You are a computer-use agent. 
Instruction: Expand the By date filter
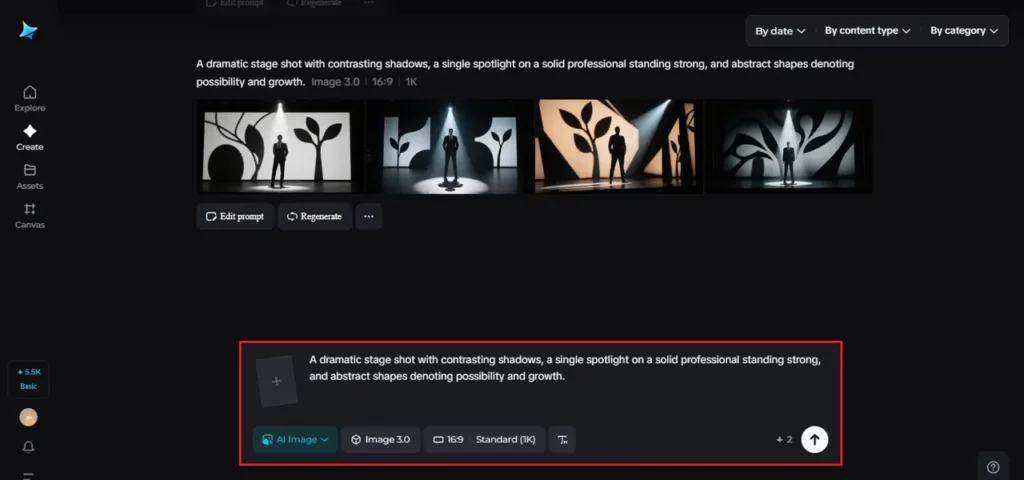pyautogui.click(x=780, y=31)
